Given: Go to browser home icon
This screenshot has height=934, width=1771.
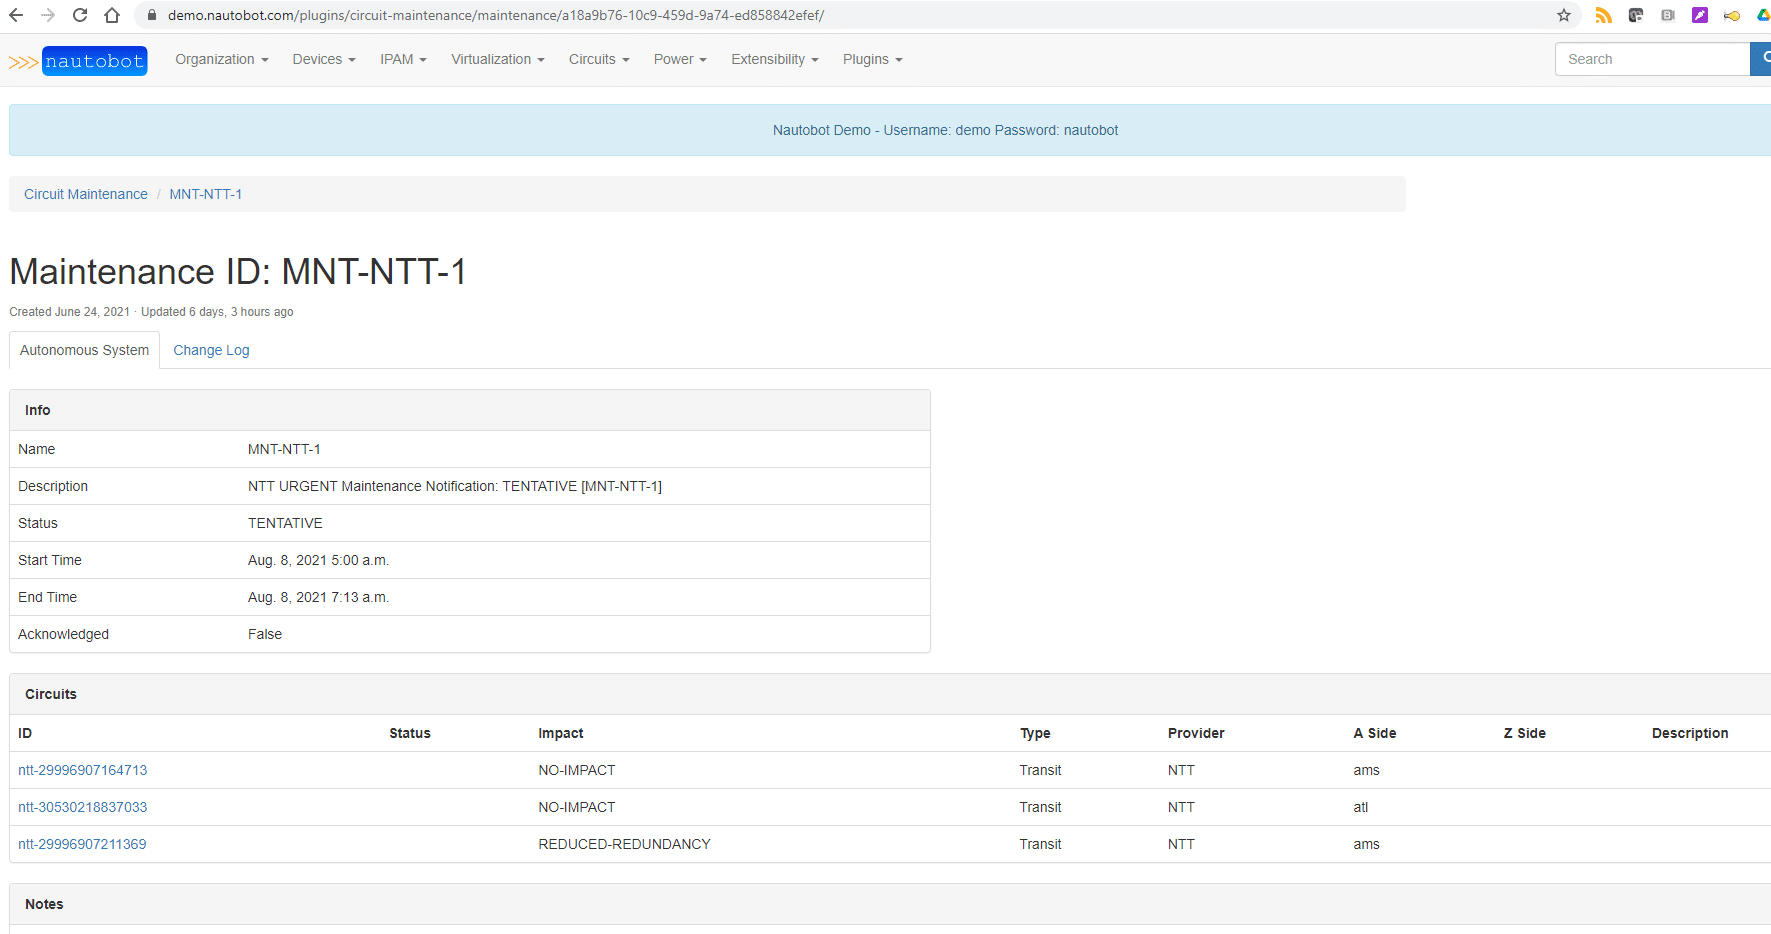Looking at the screenshot, I should point(112,15).
